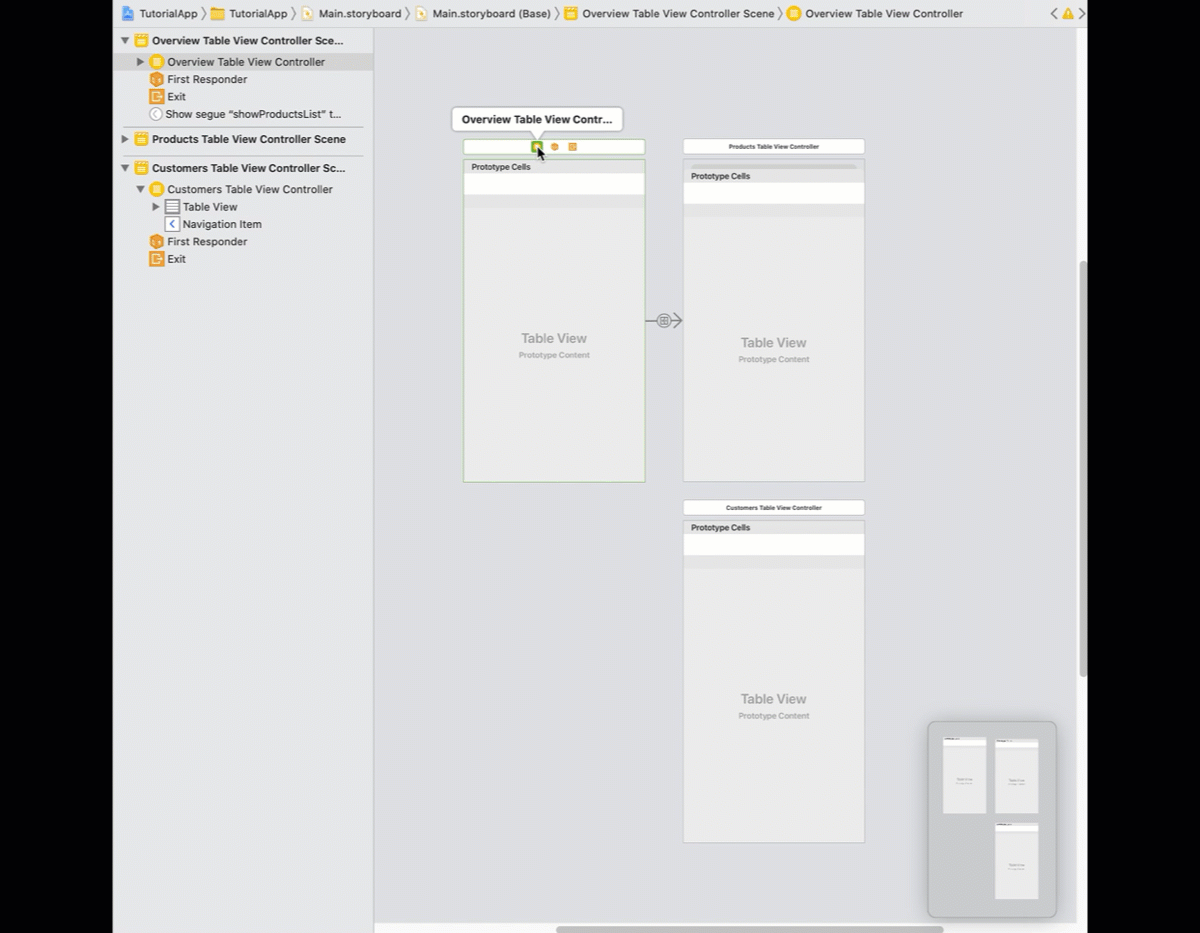Viewport: 1200px width, 933px height.
Task: Open the Main.storyboard (Base) breadcrumb
Action: click(483, 14)
